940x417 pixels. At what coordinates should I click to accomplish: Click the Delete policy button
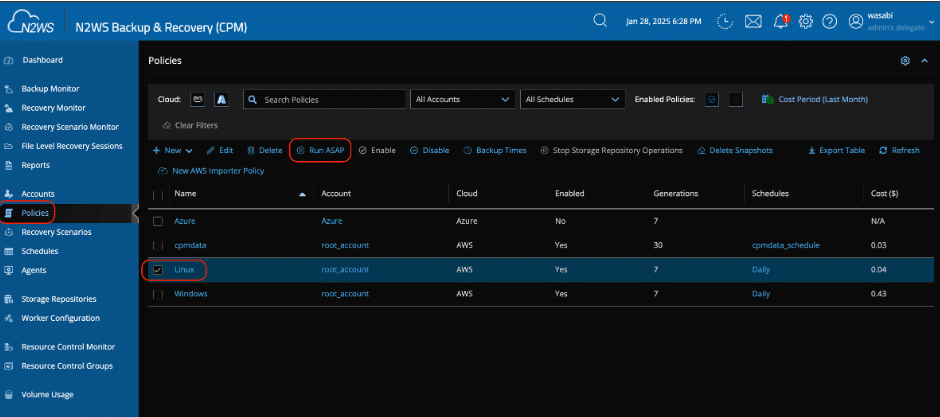[264, 150]
